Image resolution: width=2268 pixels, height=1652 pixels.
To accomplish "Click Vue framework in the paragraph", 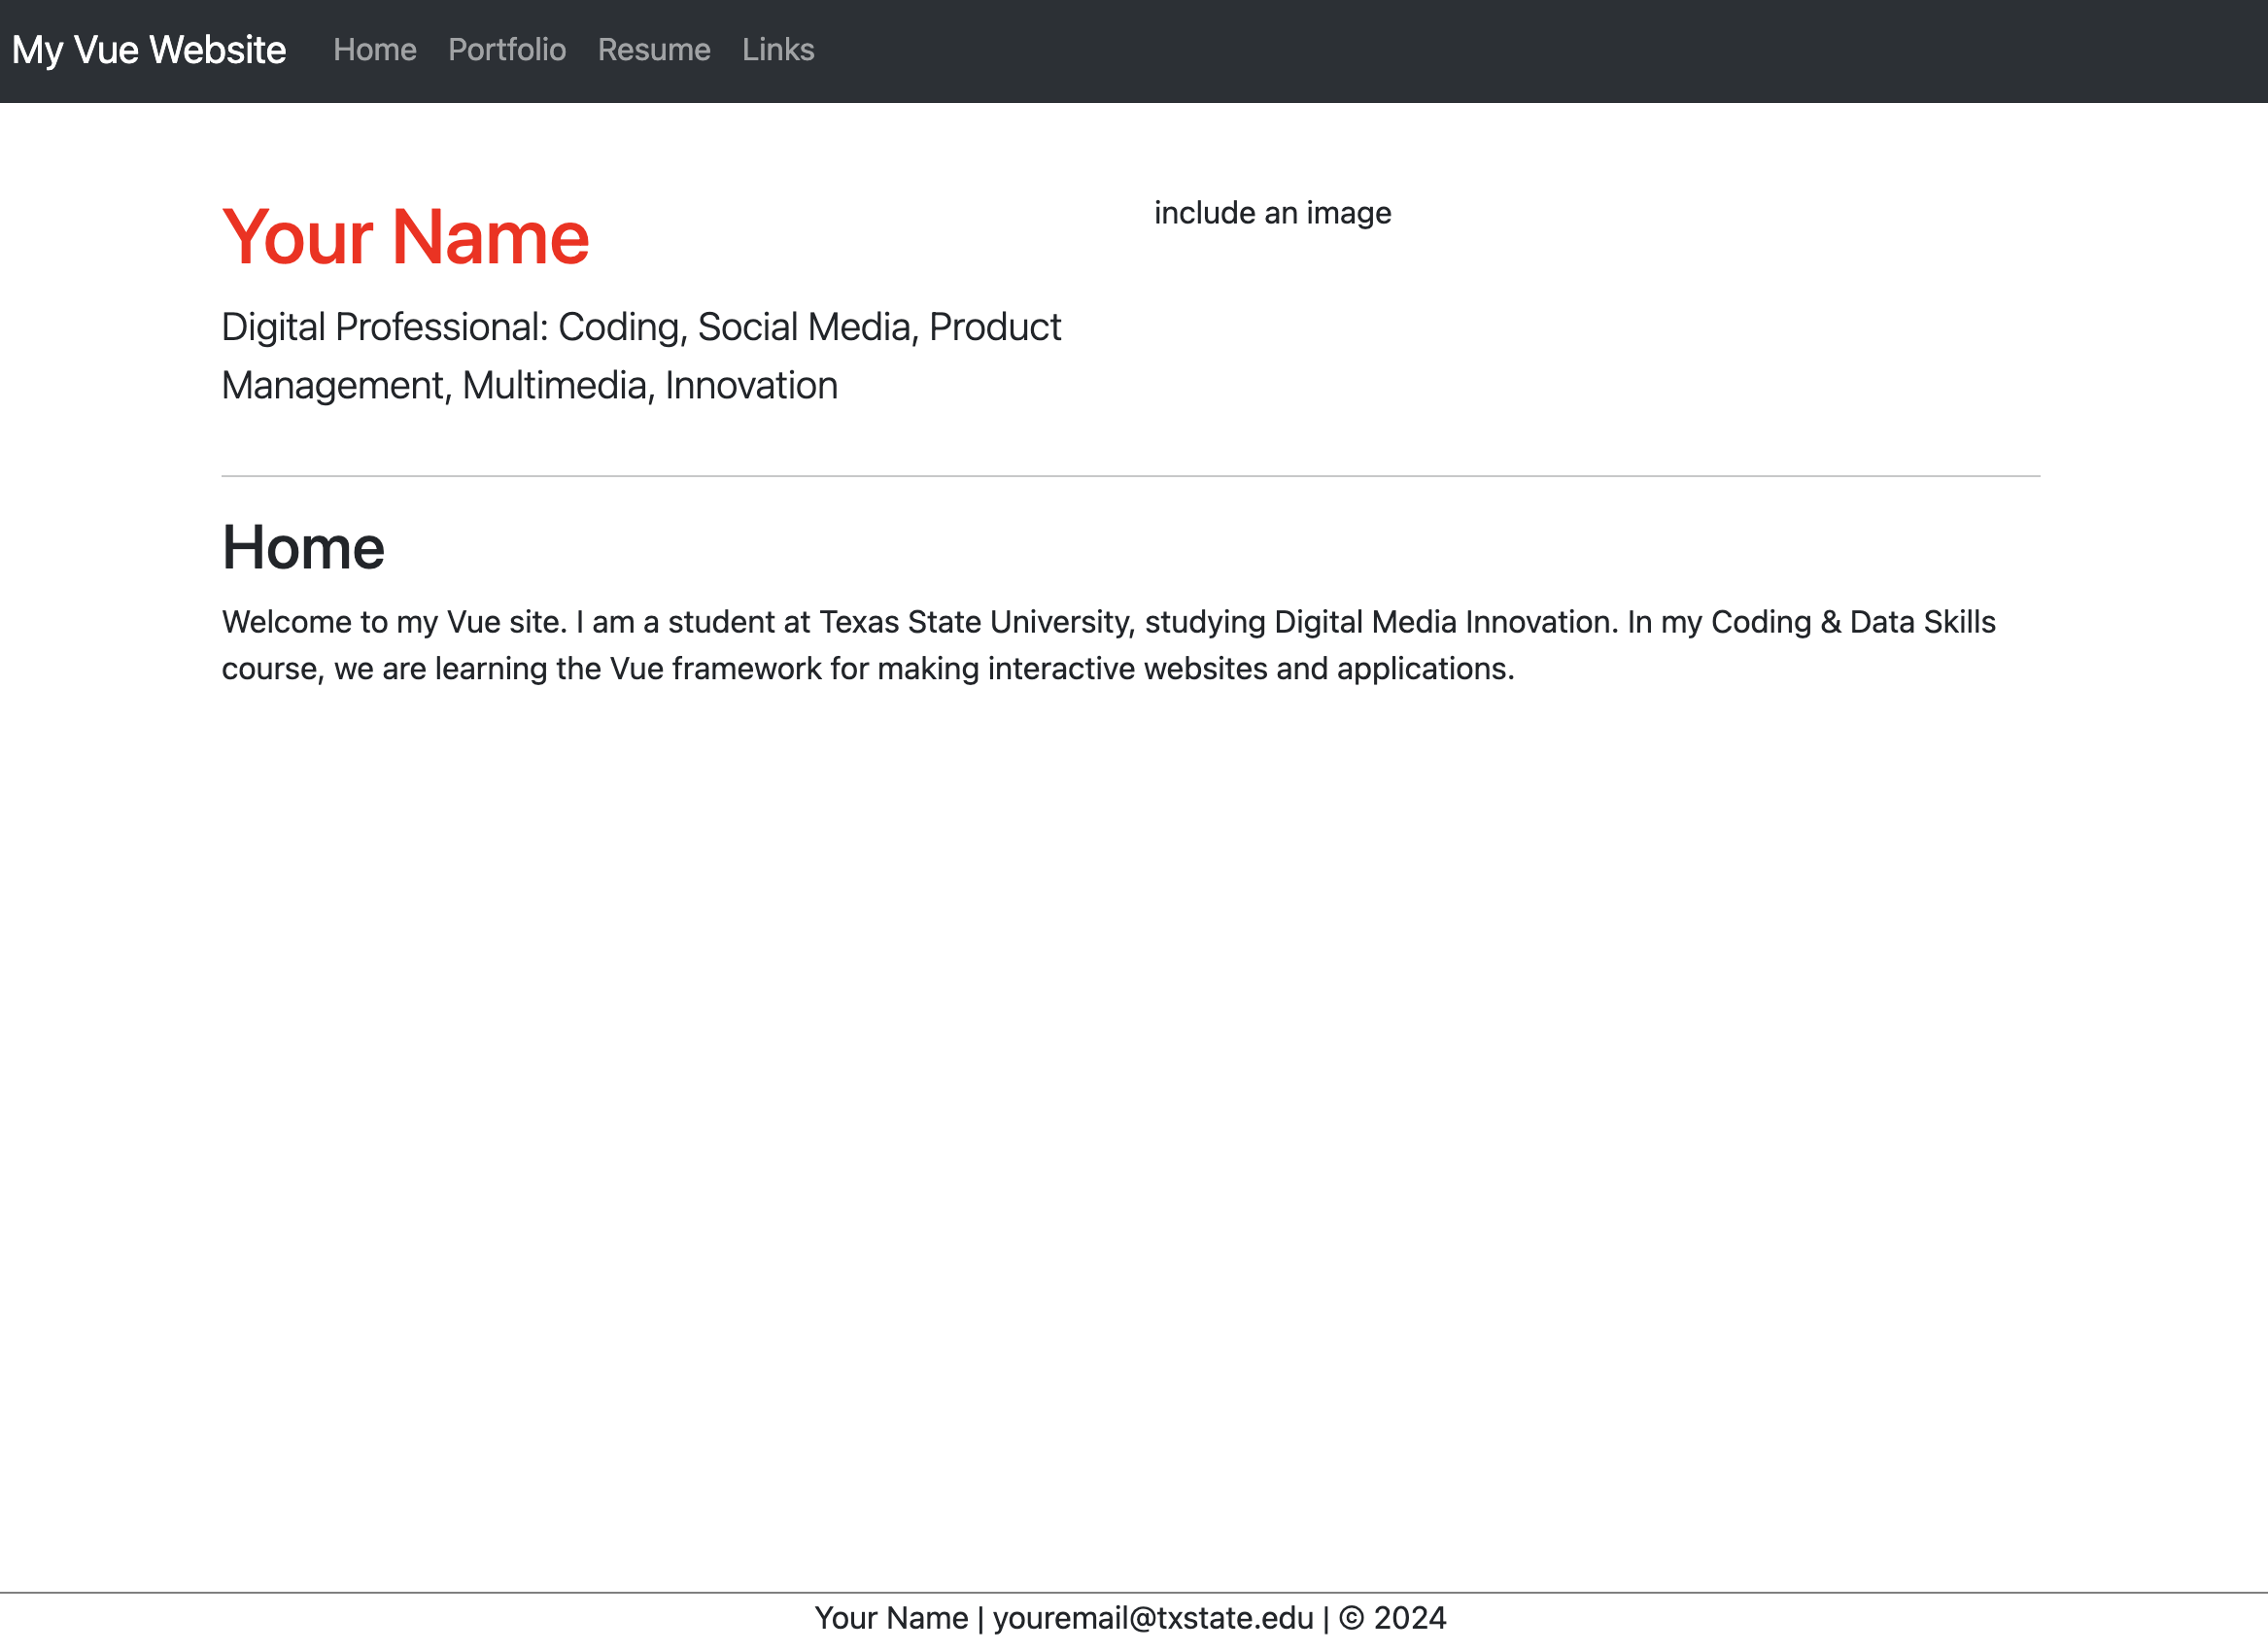I will pos(715,669).
